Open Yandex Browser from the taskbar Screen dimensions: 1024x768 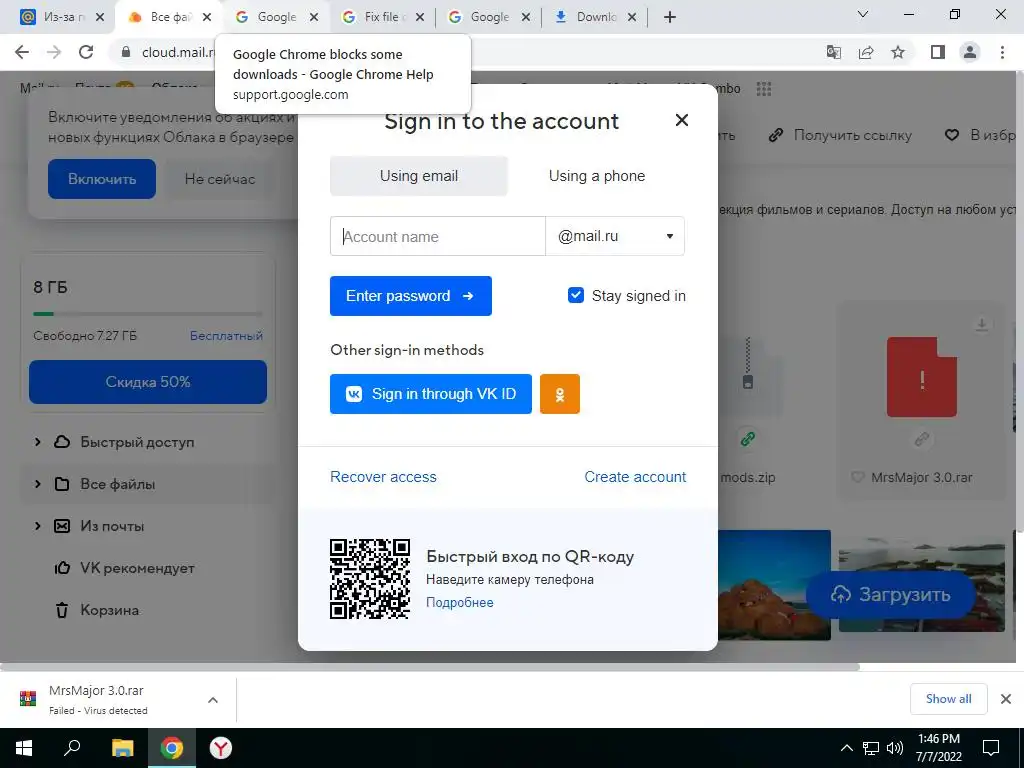point(221,748)
